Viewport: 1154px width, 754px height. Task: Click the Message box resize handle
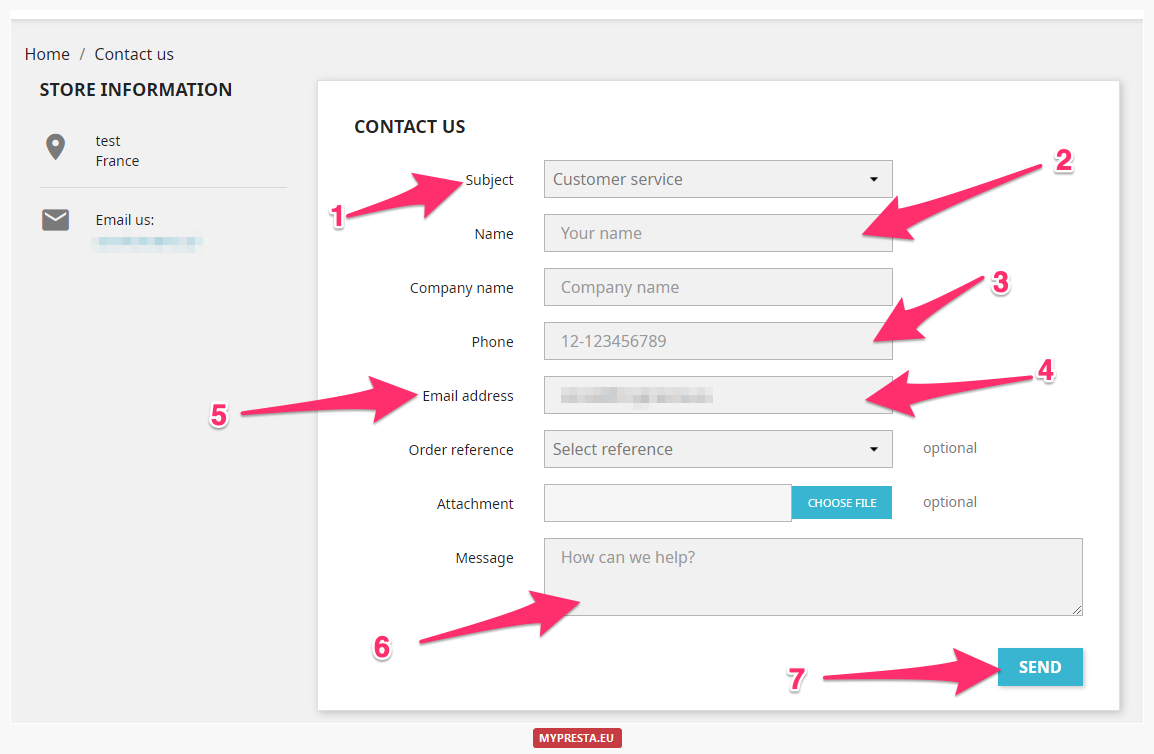[1078, 611]
